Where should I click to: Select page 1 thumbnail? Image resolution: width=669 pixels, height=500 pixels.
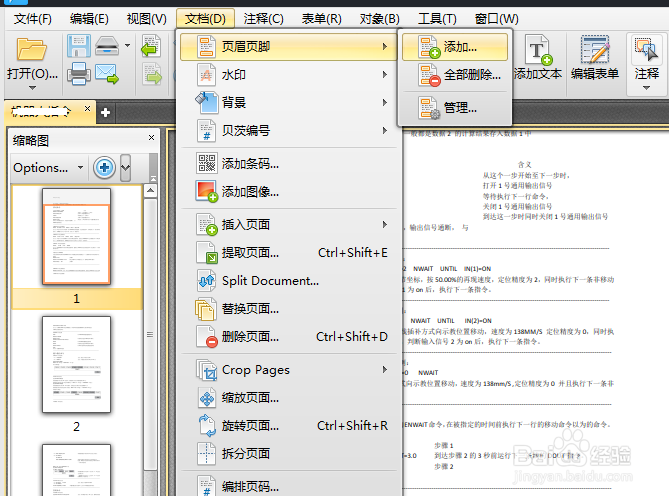76,237
